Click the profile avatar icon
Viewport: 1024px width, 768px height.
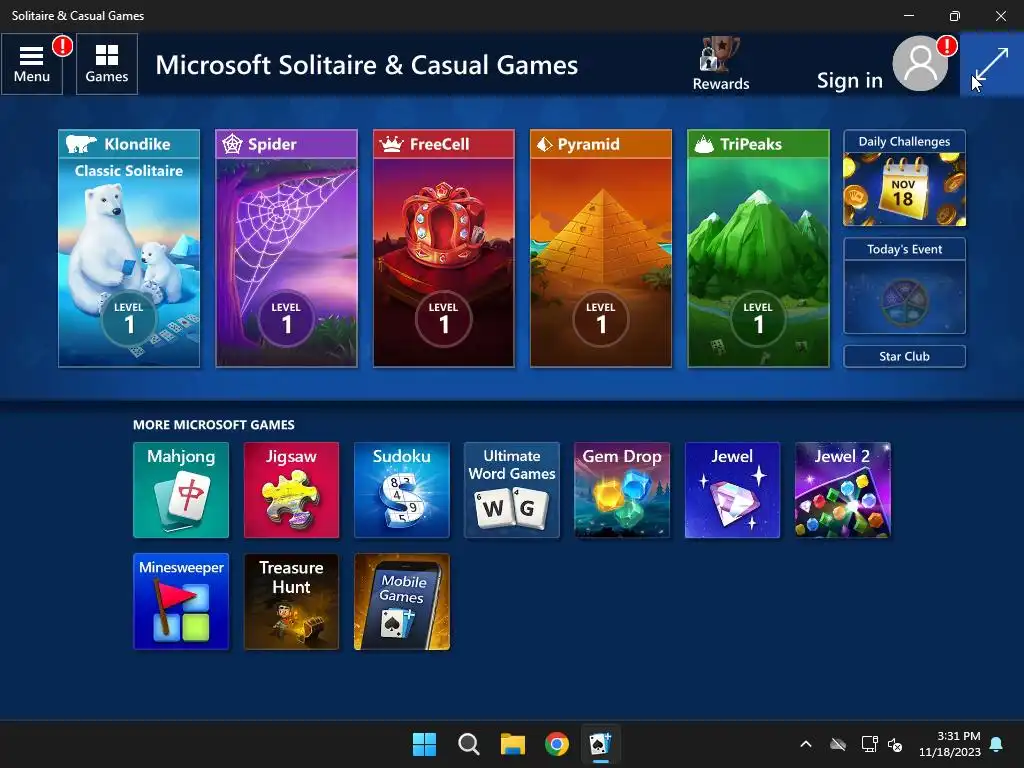[920, 63]
